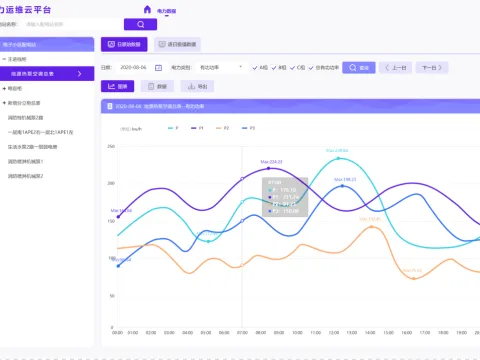Image resolution: width=480 pixels, height=360 pixels.
Task: Click the 查询 query button
Action: click(359, 68)
